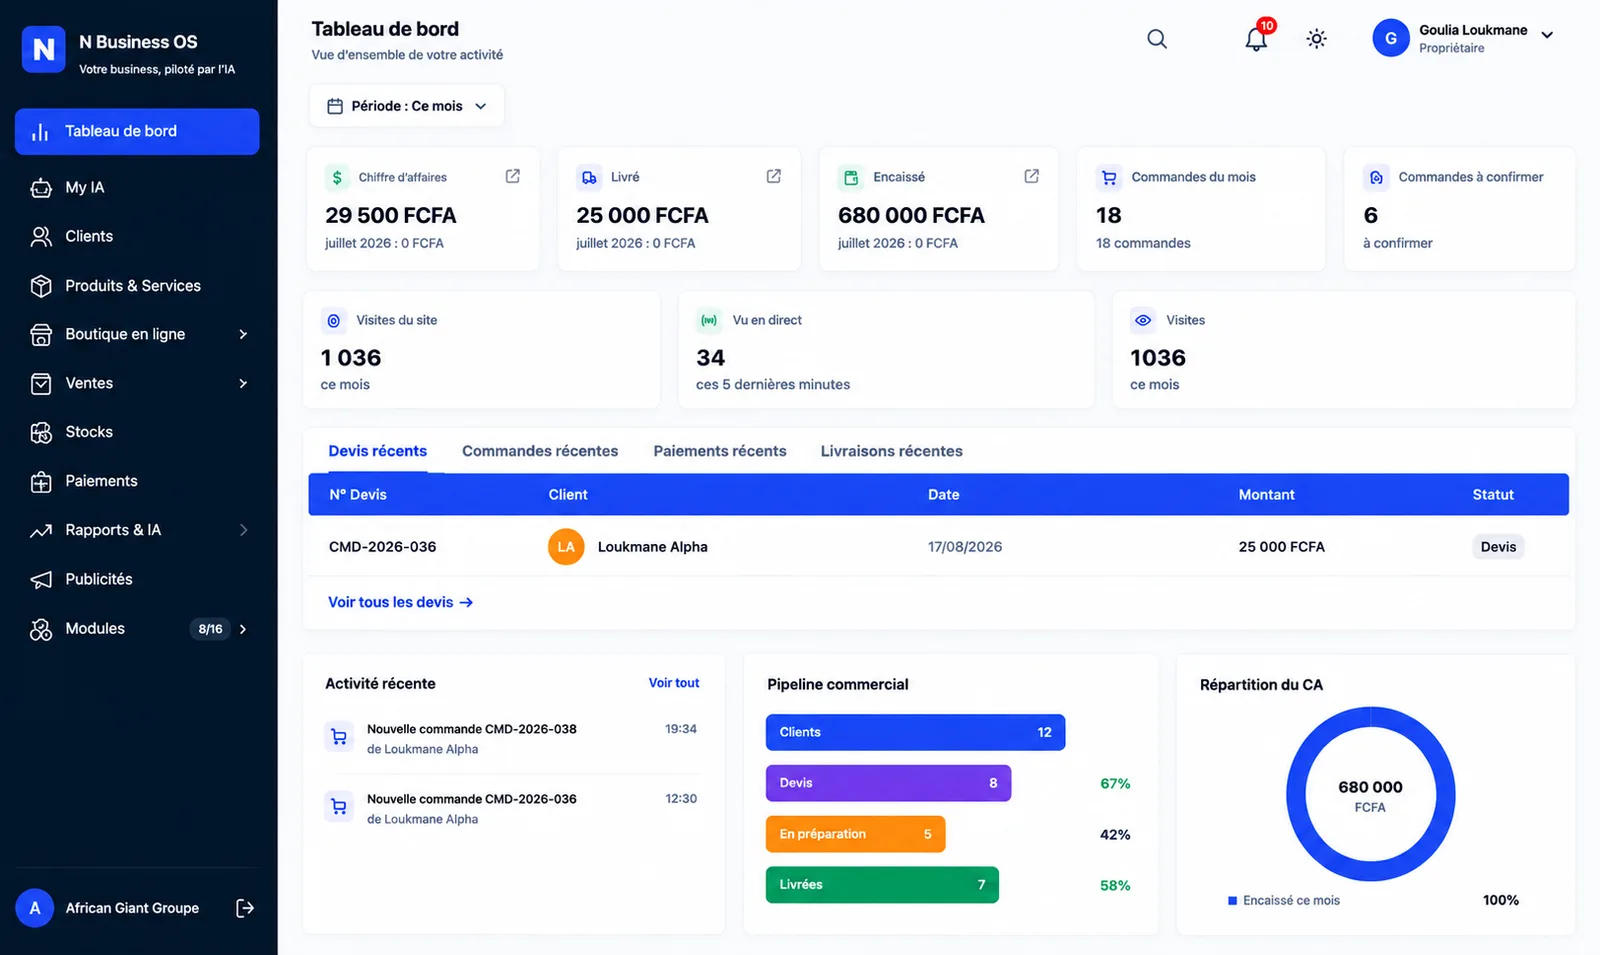The image size is (1600, 955).
Task: Expand the Rapports & IA submenu
Action: tap(243, 530)
